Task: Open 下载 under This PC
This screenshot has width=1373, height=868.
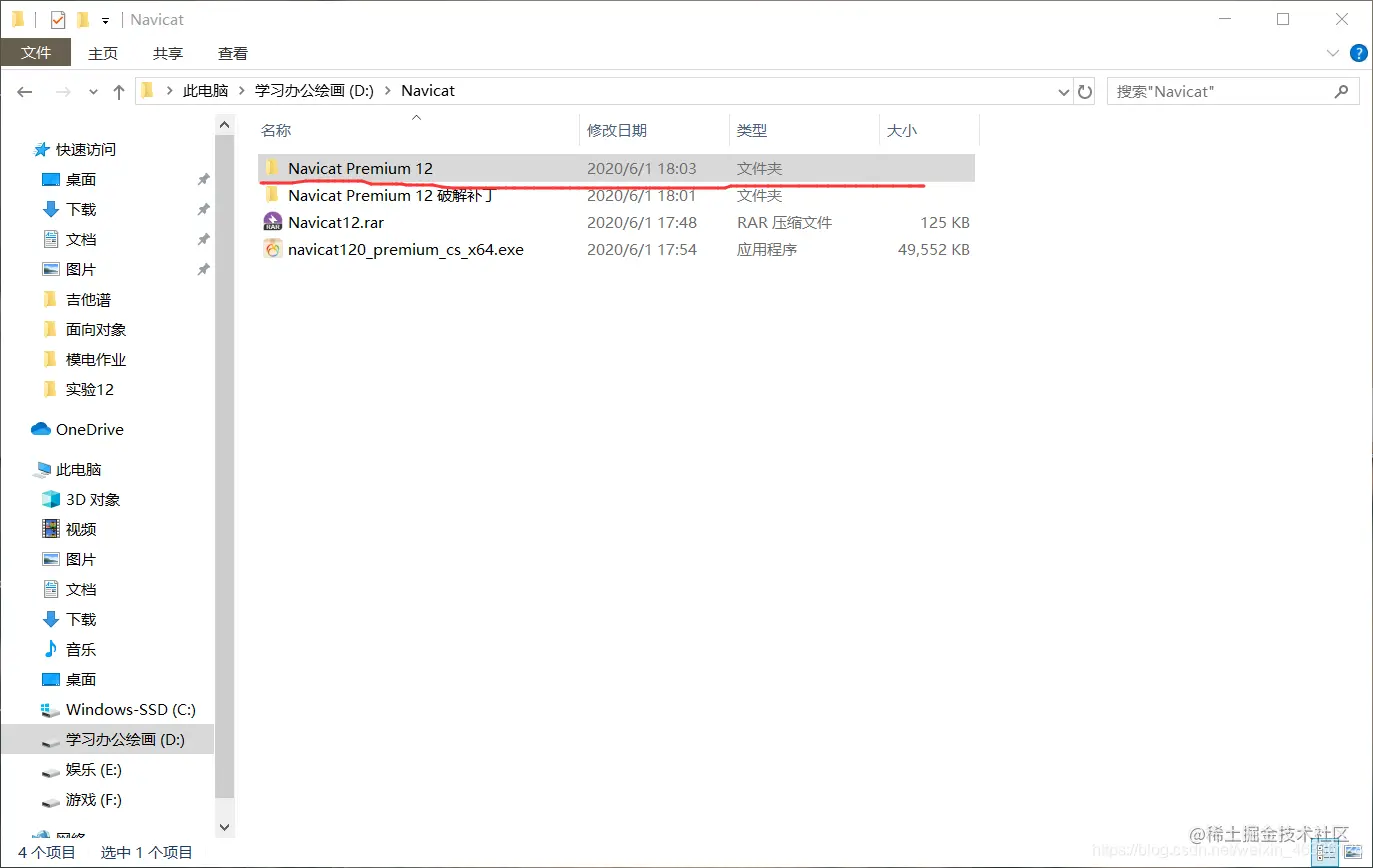Action: [x=81, y=620]
